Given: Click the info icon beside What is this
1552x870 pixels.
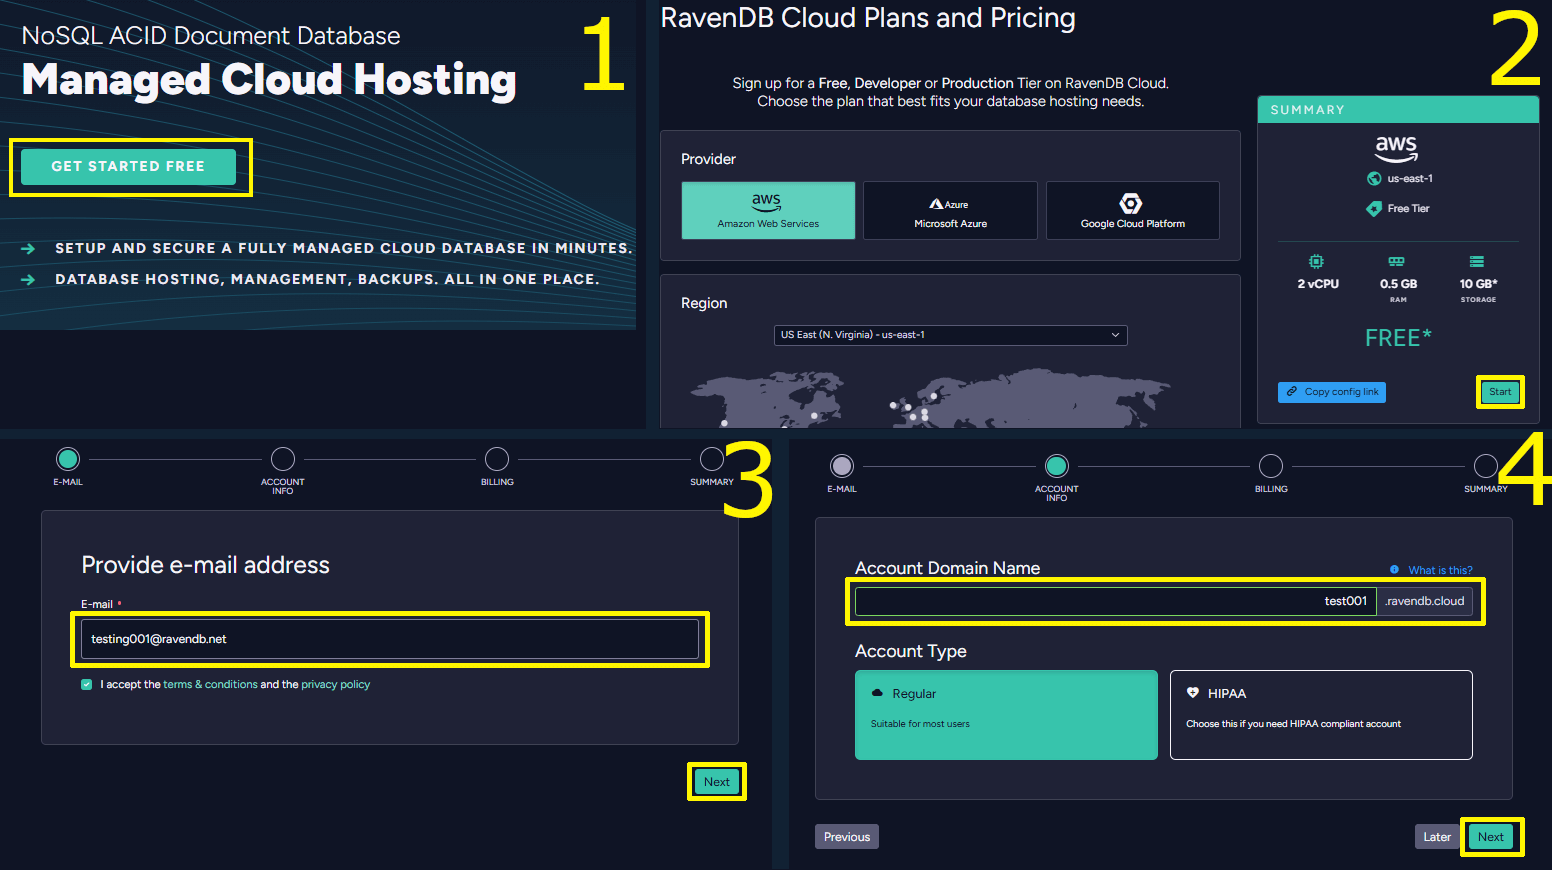Looking at the screenshot, I should [x=1394, y=570].
